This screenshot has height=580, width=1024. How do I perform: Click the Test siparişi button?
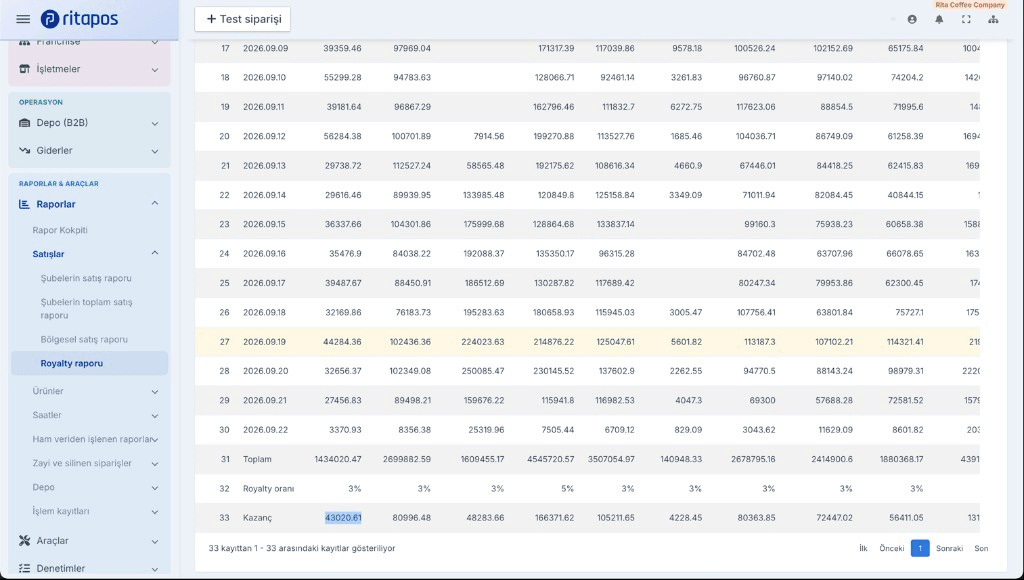coord(242,19)
